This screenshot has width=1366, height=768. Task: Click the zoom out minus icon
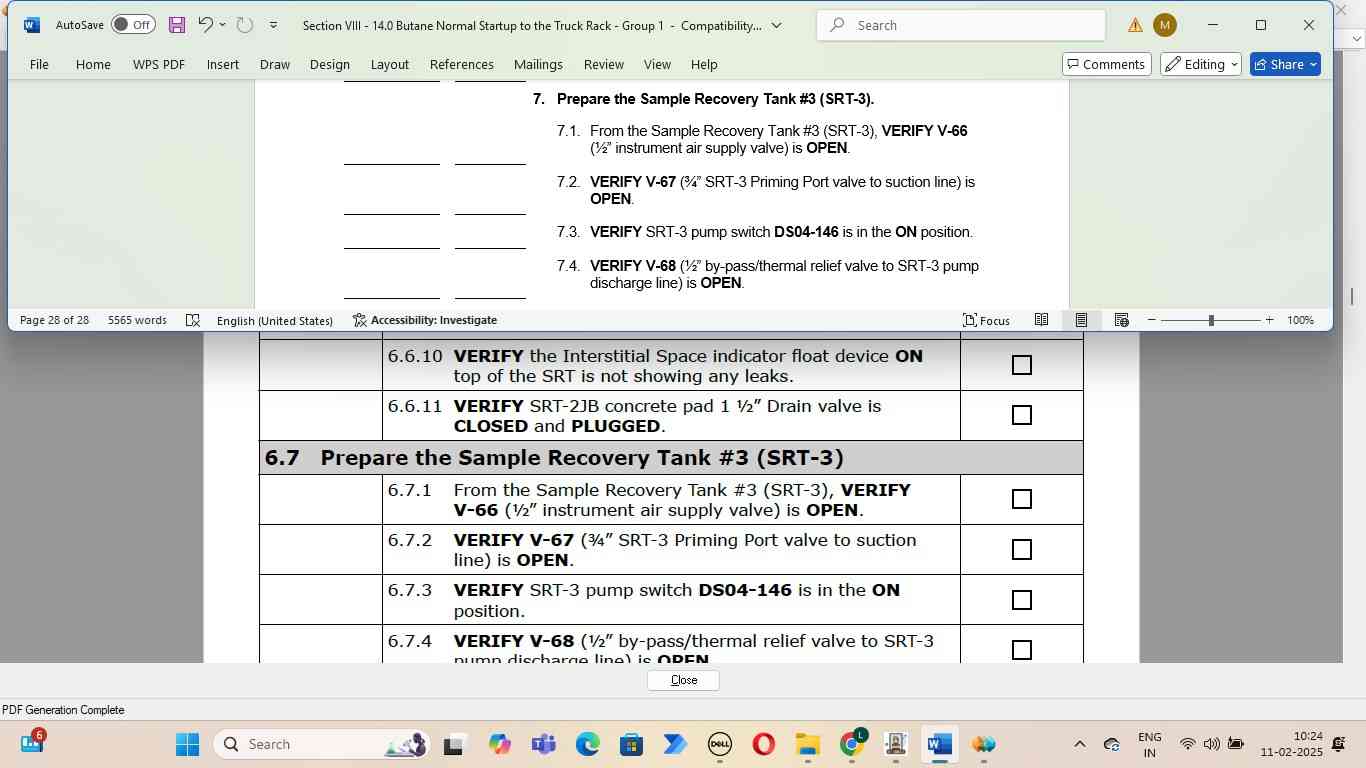point(1152,320)
